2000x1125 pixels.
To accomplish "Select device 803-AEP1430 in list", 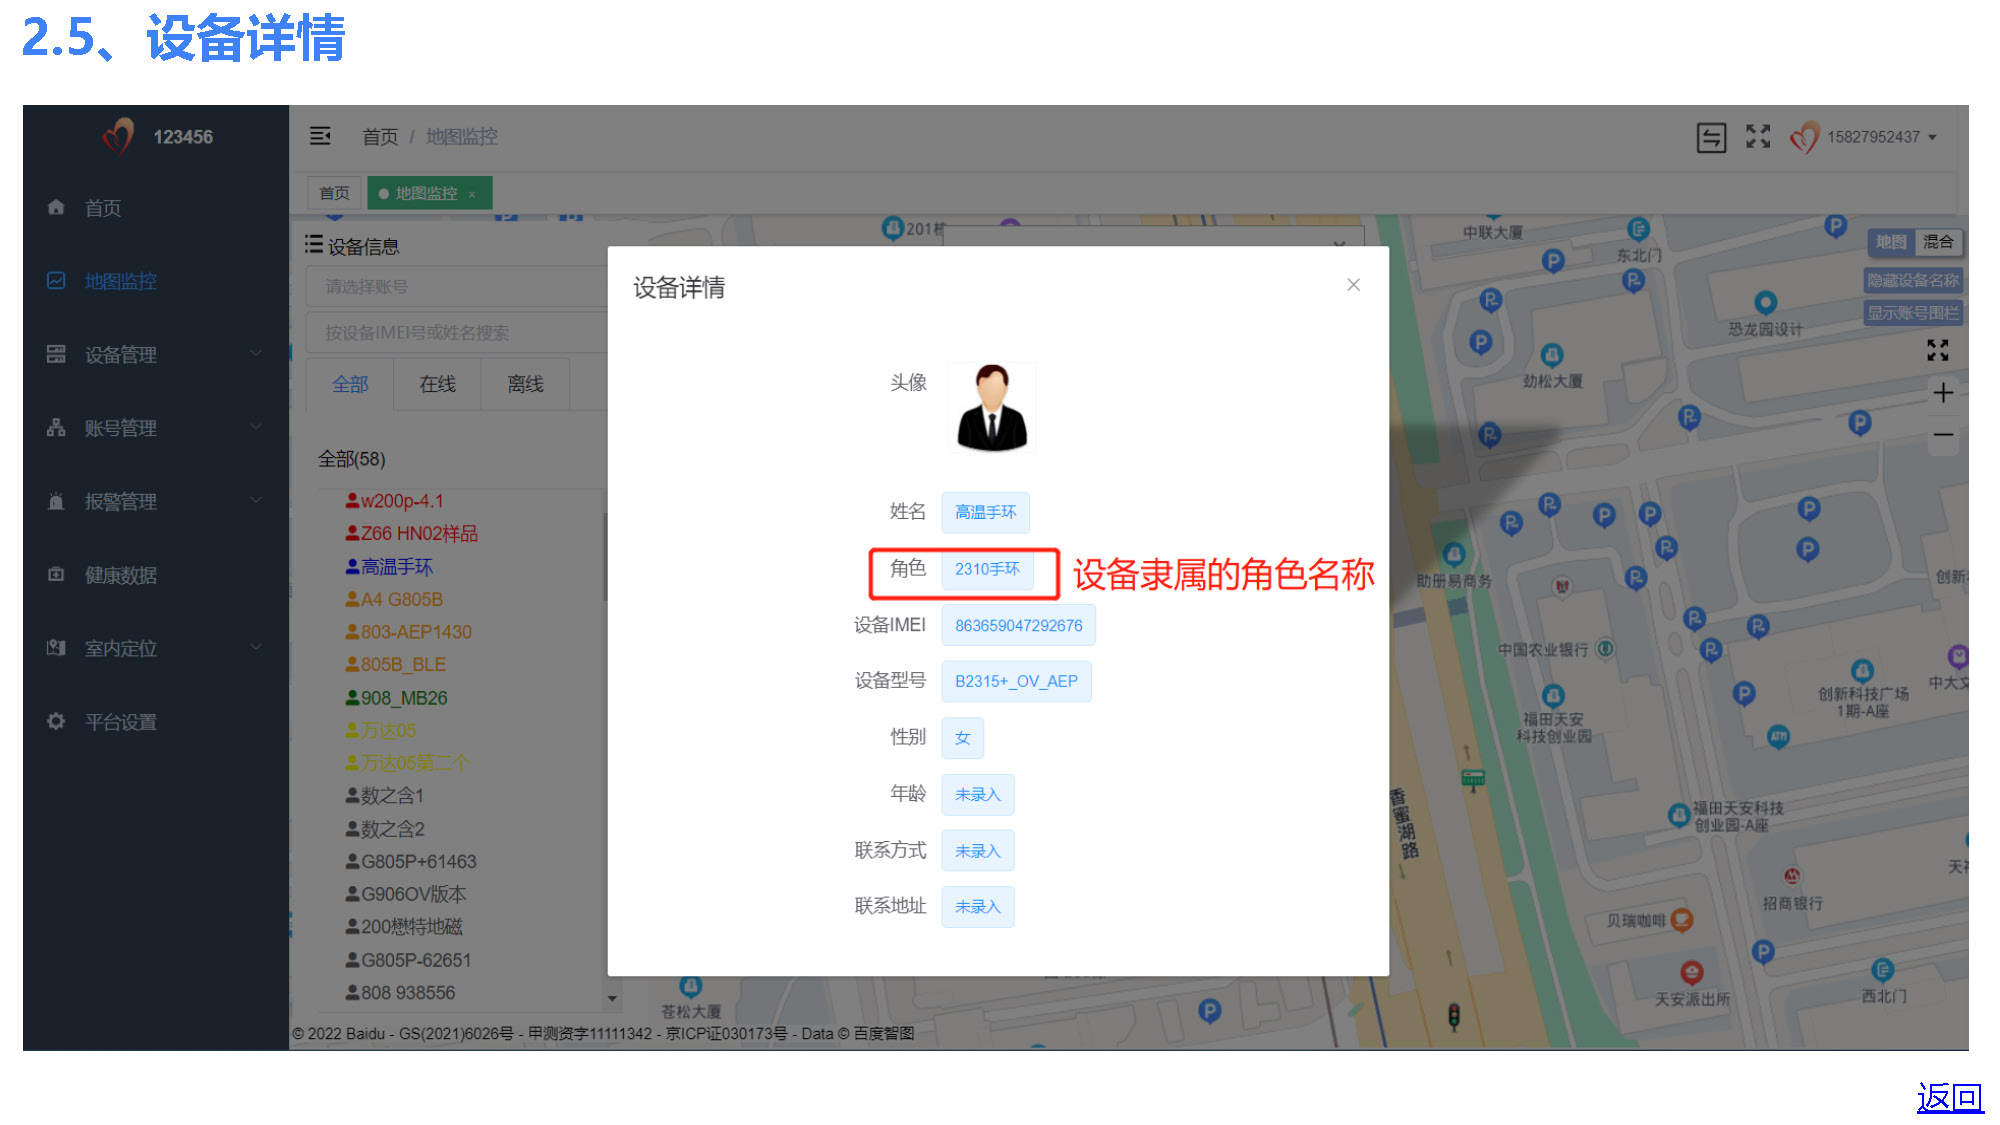I will click(x=408, y=632).
